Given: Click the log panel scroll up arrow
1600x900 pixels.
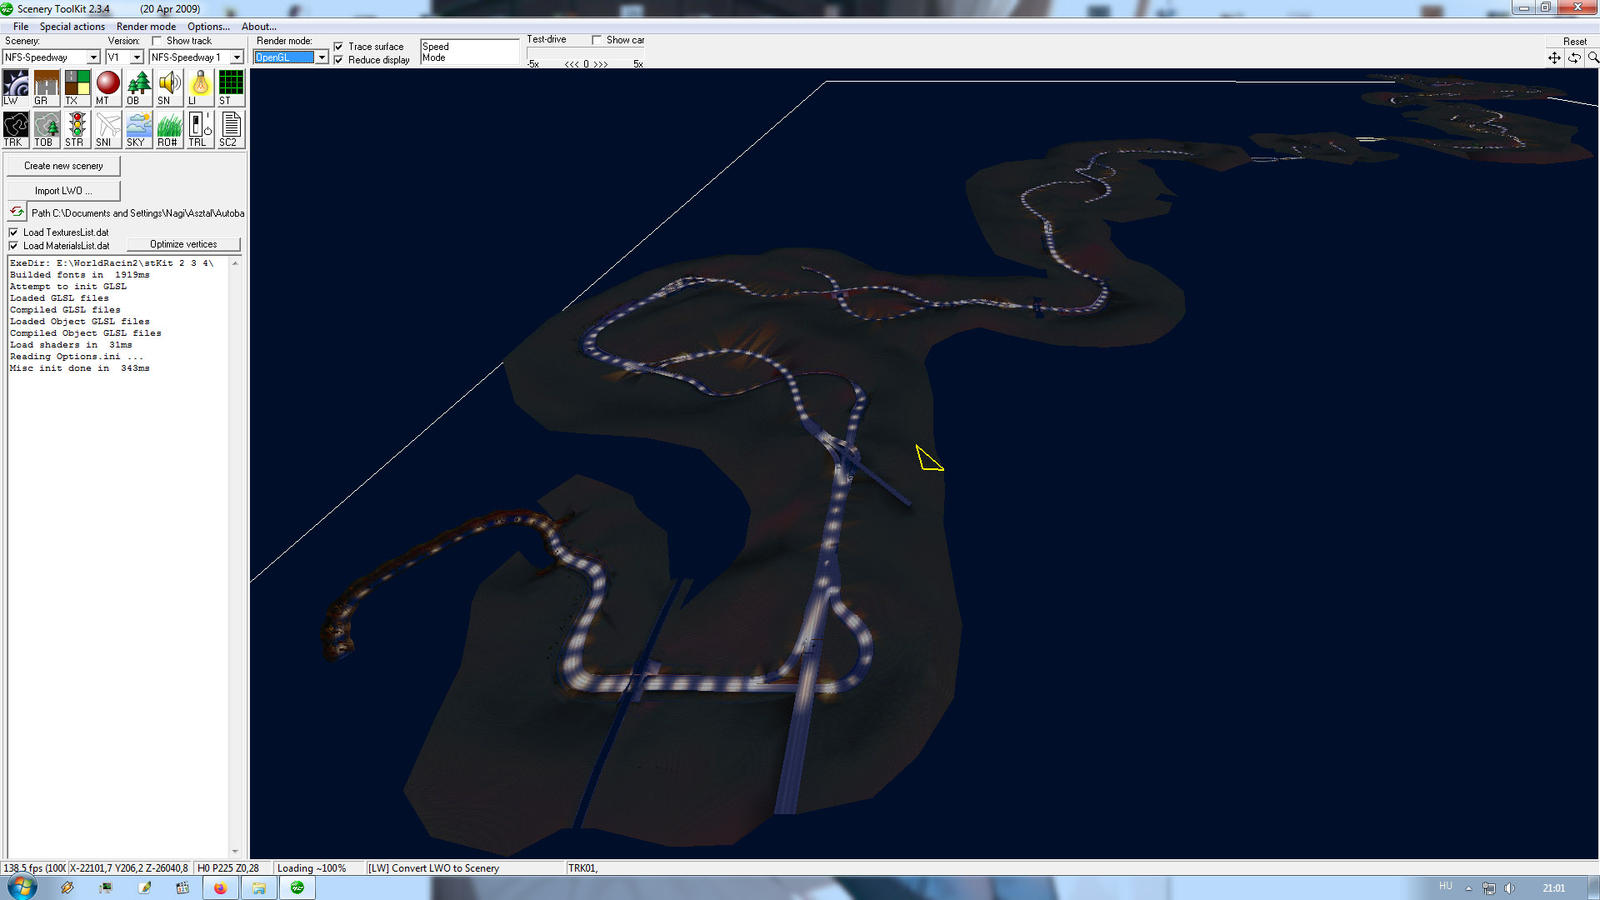Looking at the screenshot, I should (235, 263).
